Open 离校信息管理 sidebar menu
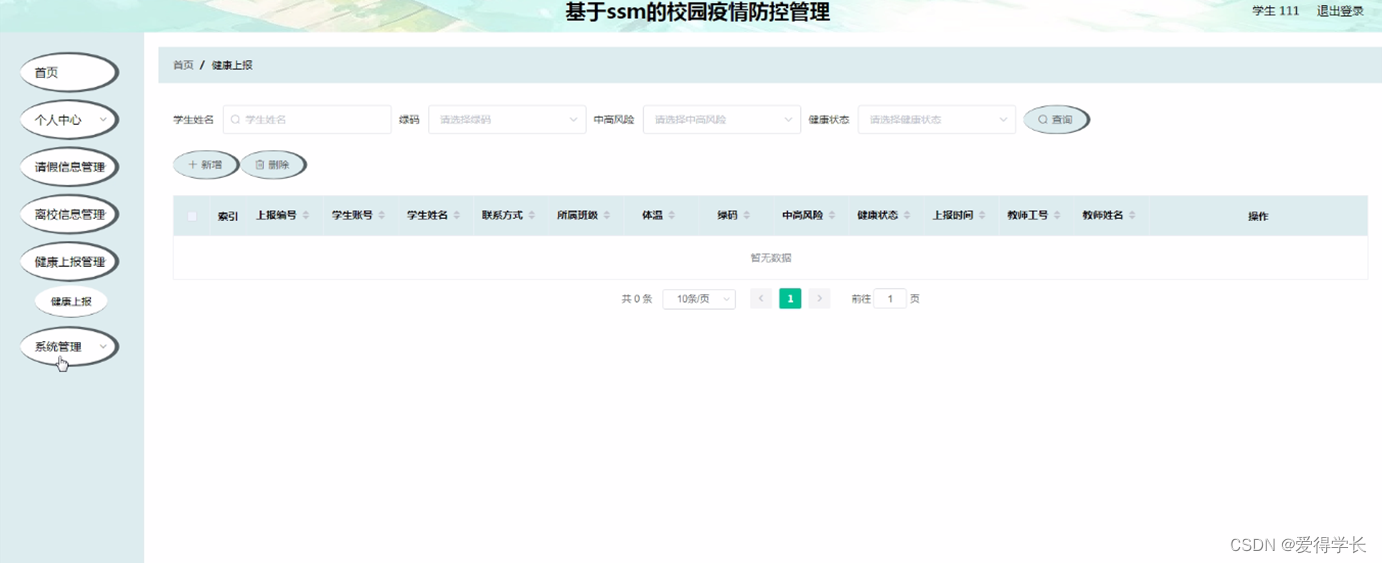 point(69,214)
